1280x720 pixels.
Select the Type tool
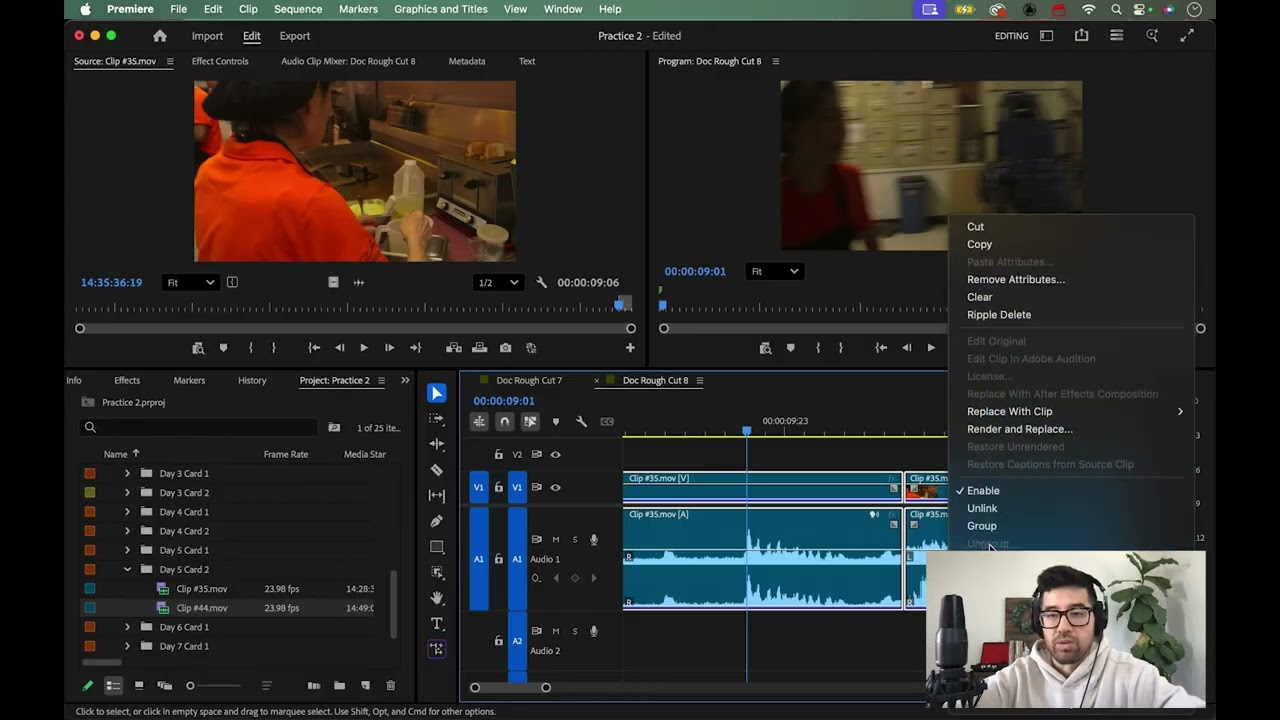(437, 624)
